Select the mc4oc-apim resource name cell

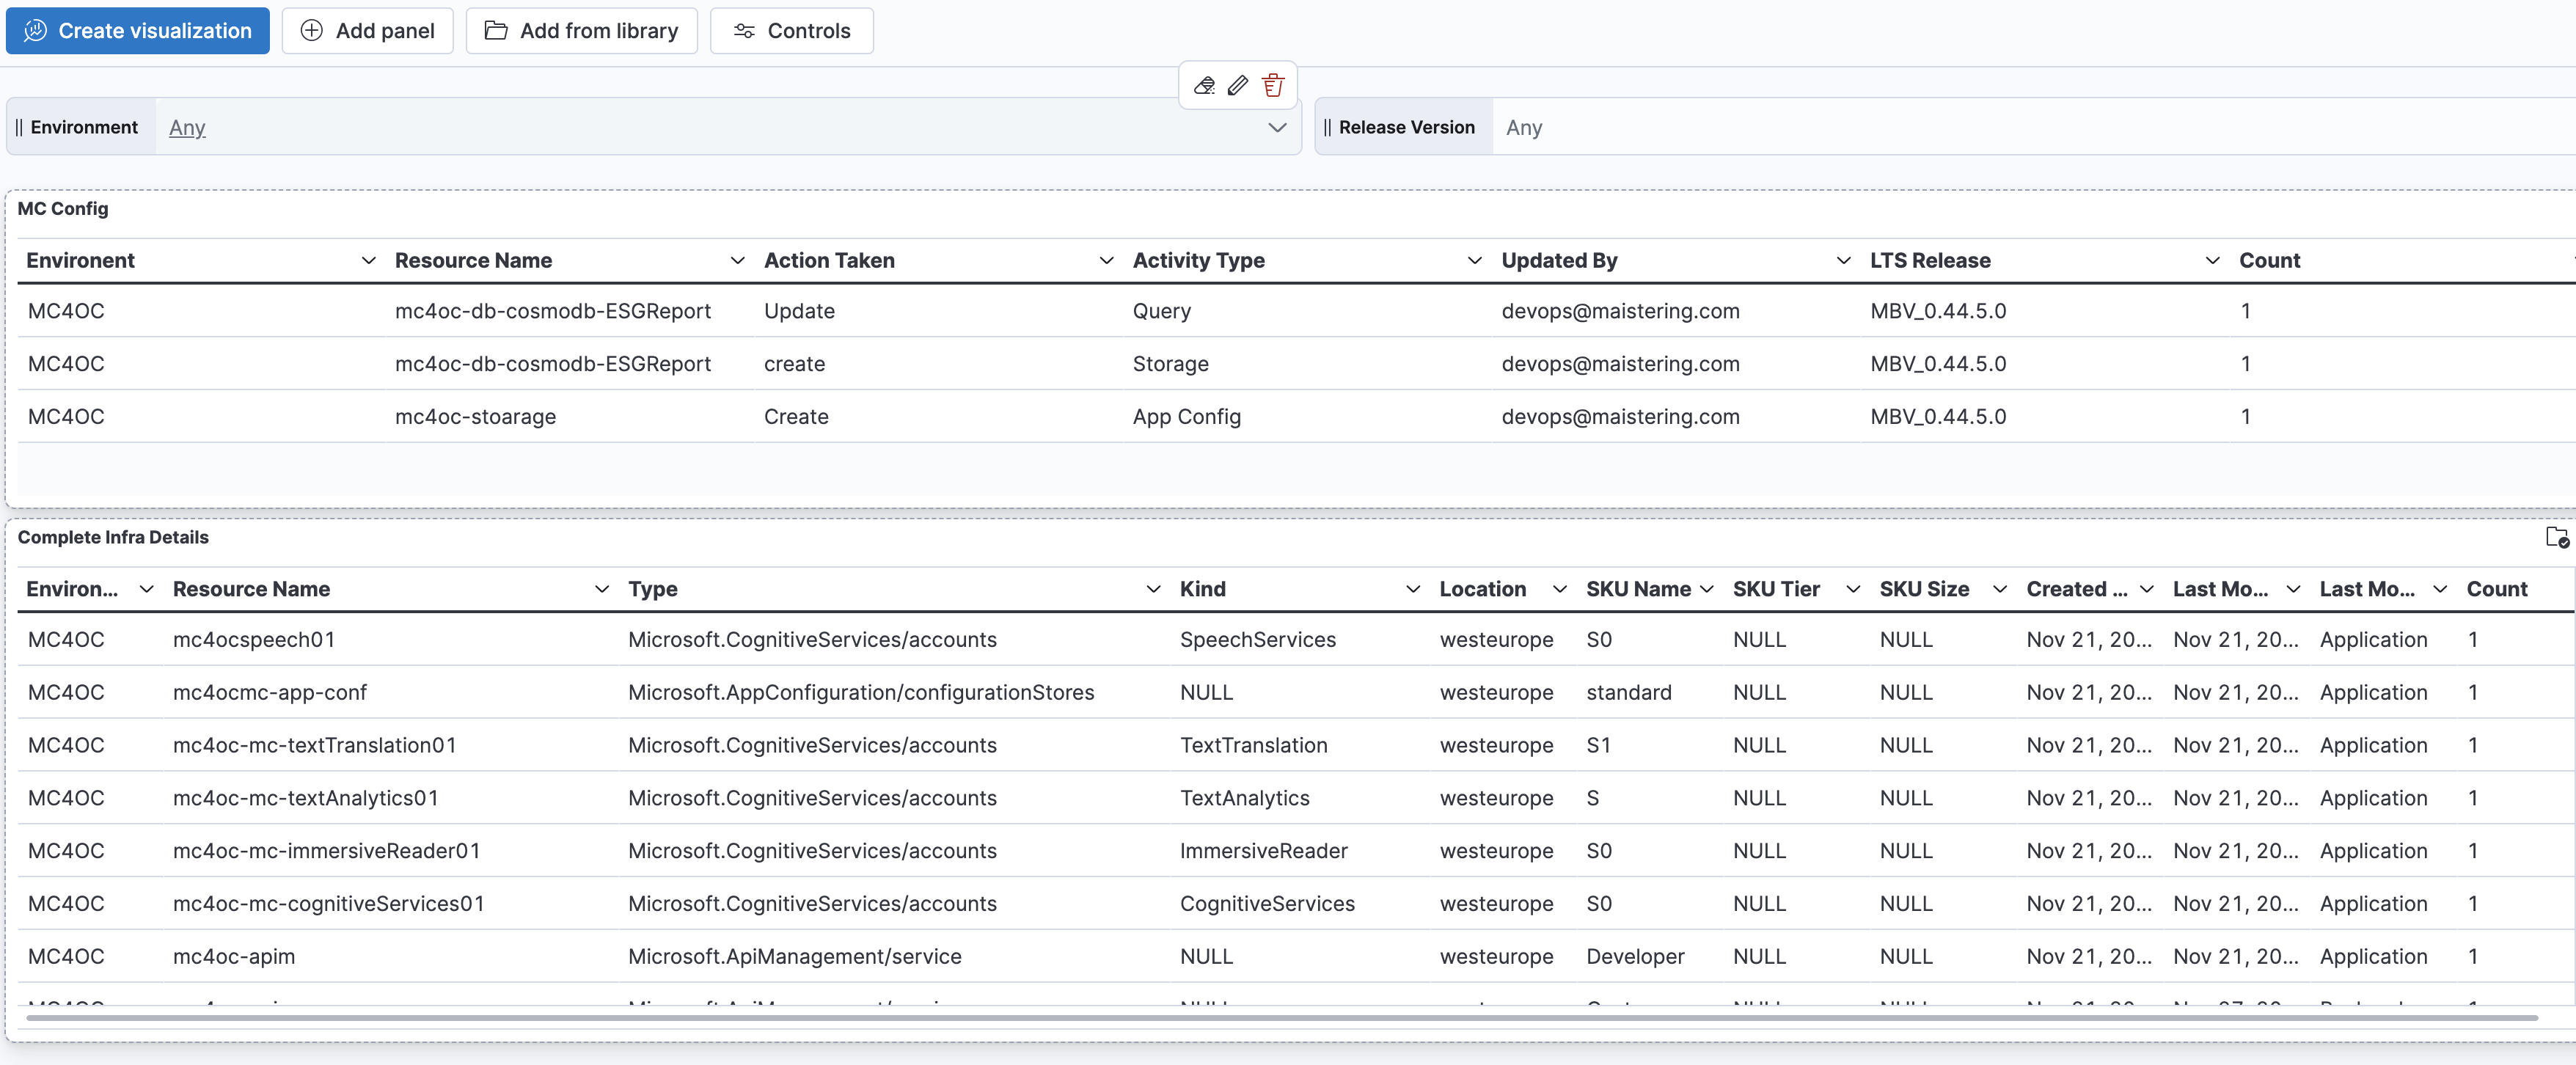click(234, 956)
